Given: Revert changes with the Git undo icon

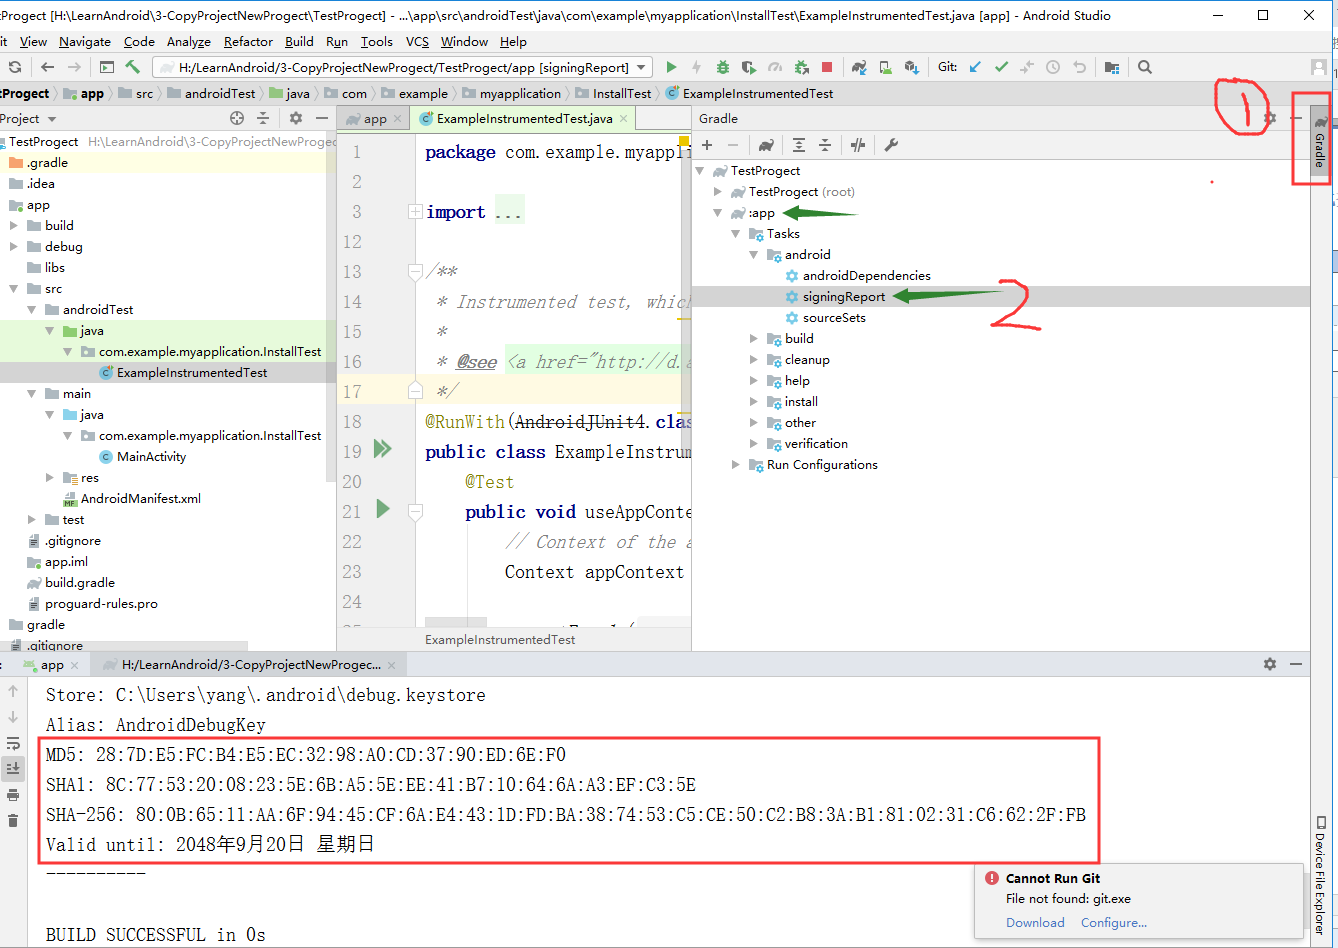Looking at the screenshot, I should (x=1079, y=67).
